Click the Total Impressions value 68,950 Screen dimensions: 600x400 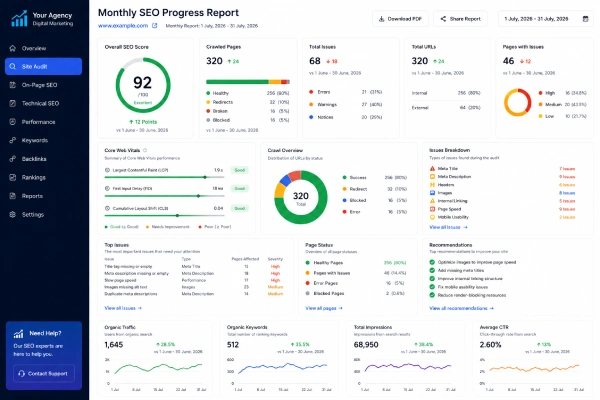[x=366, y=345]
